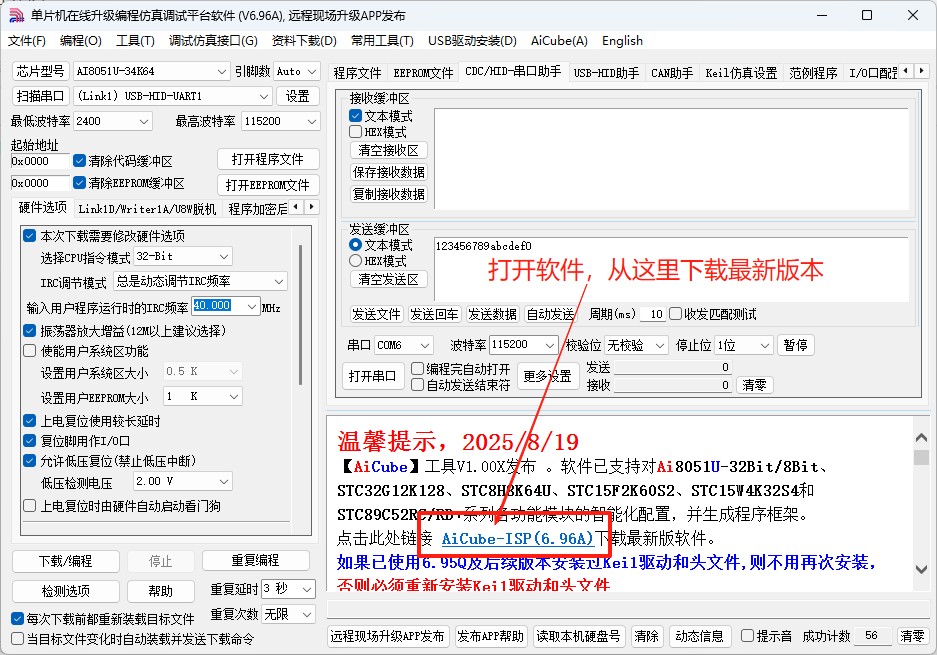Switch to Link1D/Writer1A/U8W脱机 tab
This screenshot has width=937, height=655.
(147, 209)
